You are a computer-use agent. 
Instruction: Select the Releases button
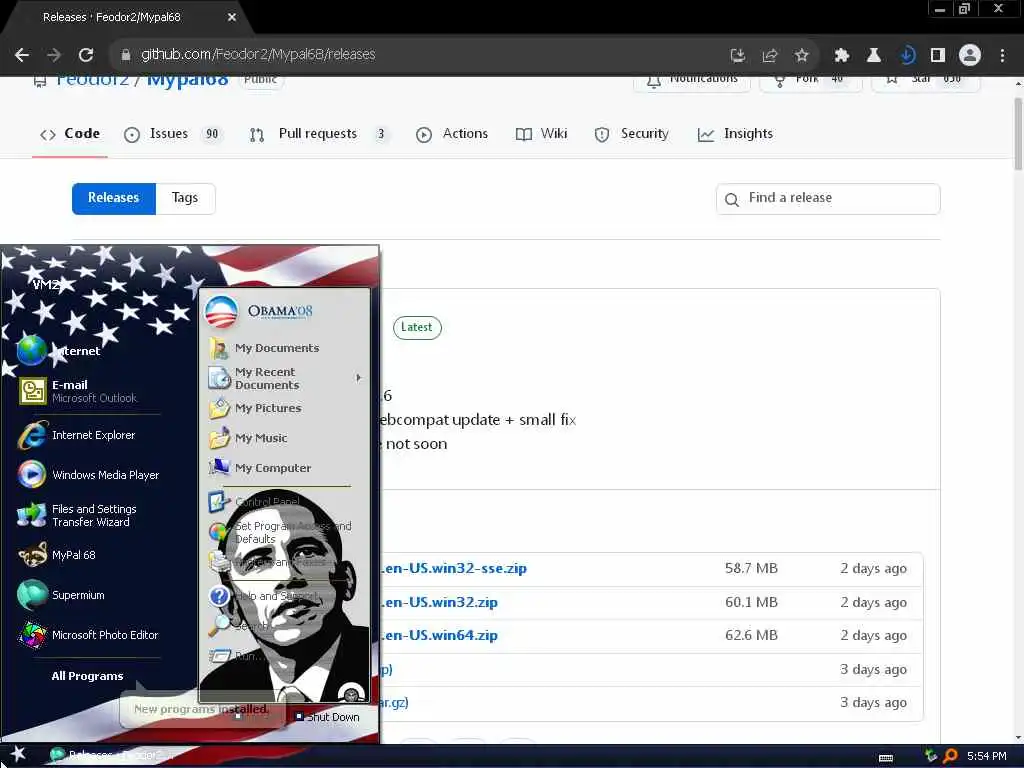tap(114, 198)
